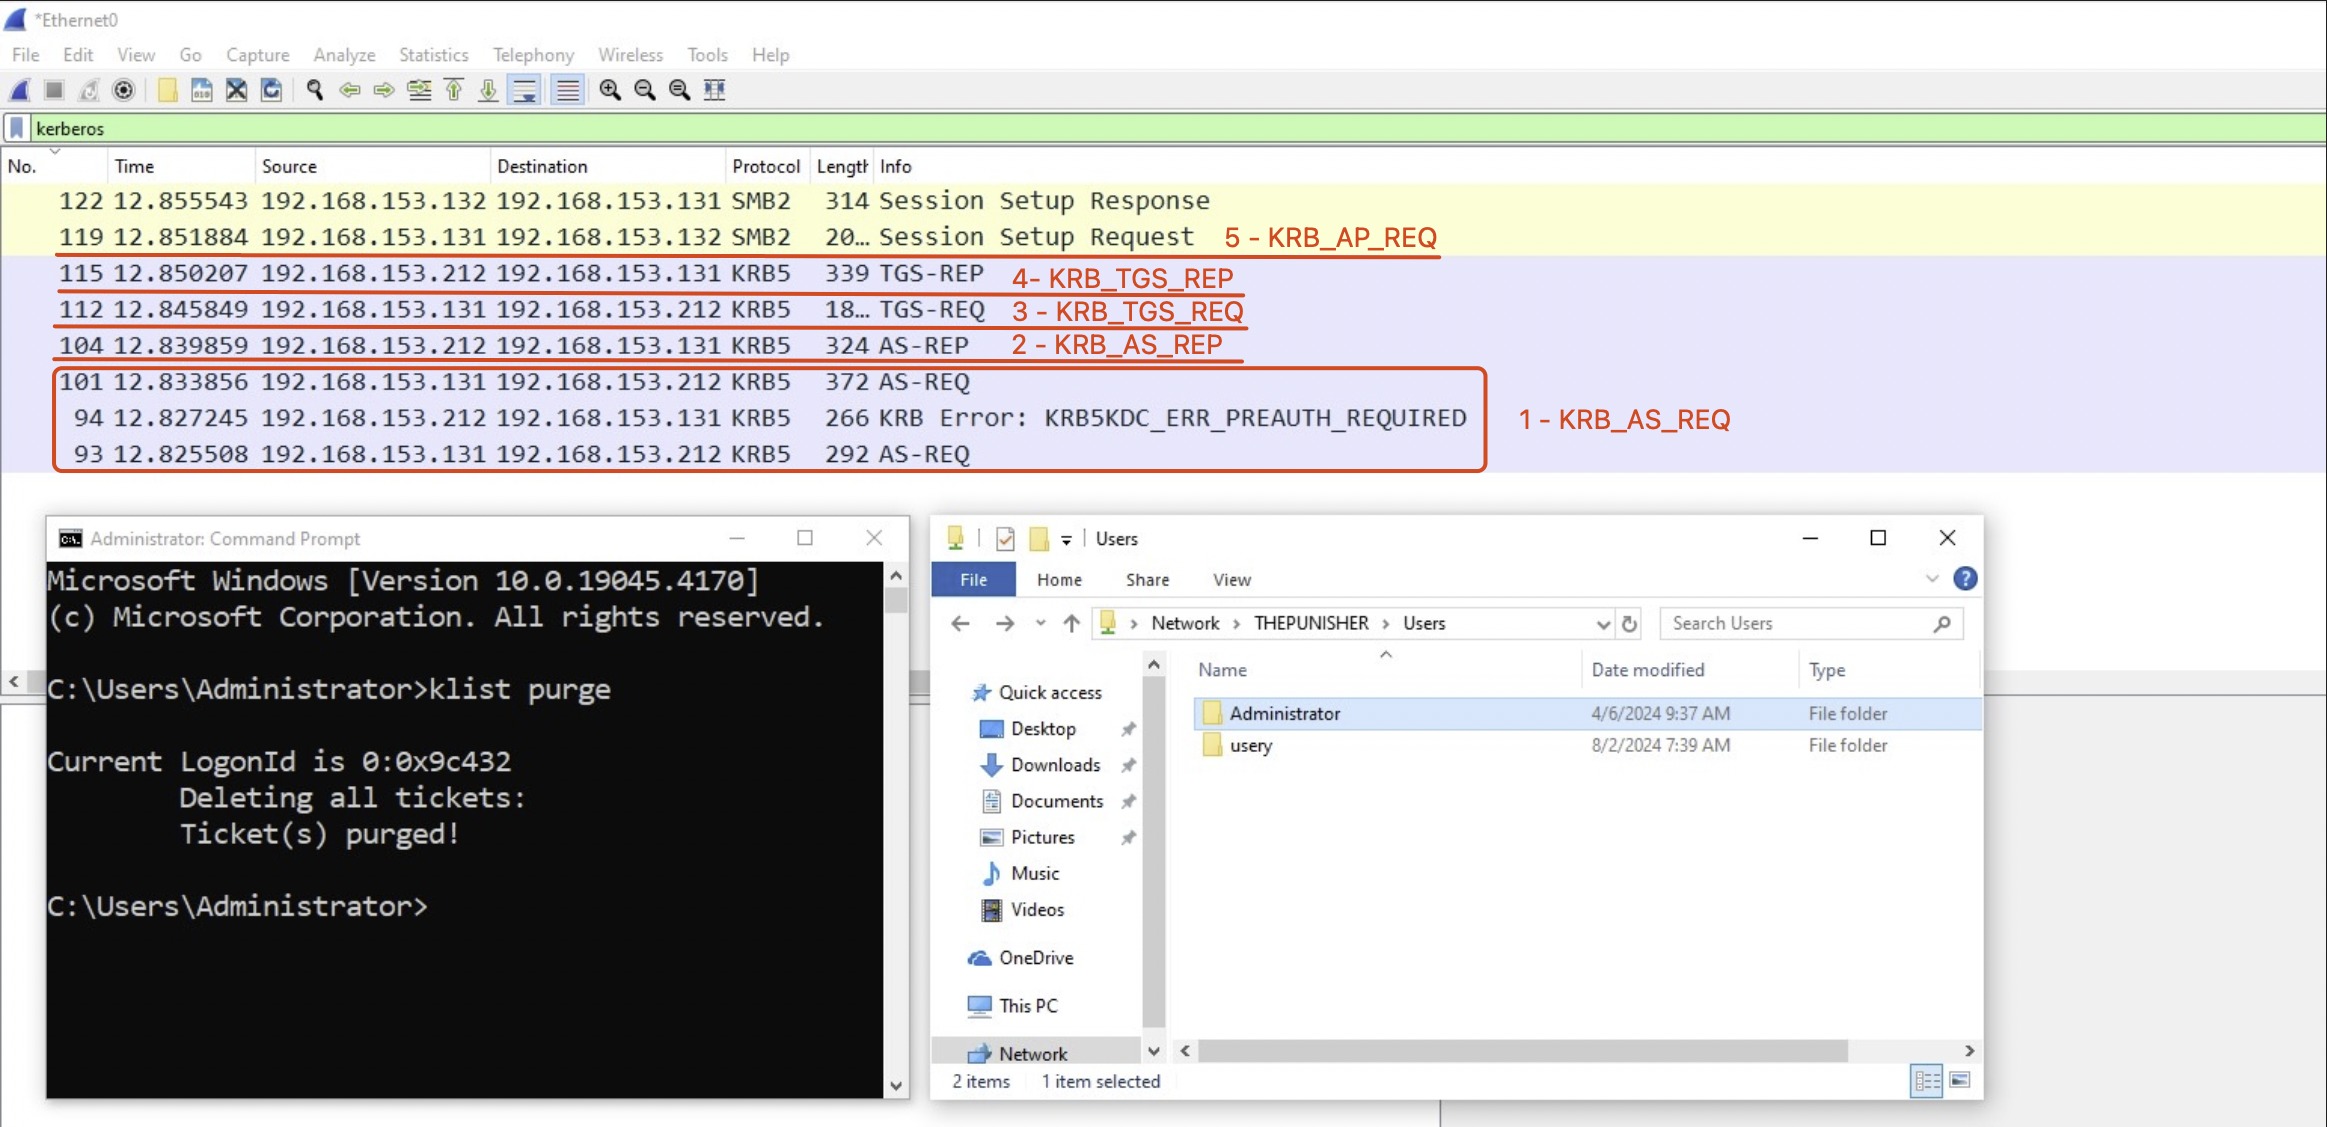Restart the current capture in Wireshark
2327x1127 pixels.
[89, 91]
